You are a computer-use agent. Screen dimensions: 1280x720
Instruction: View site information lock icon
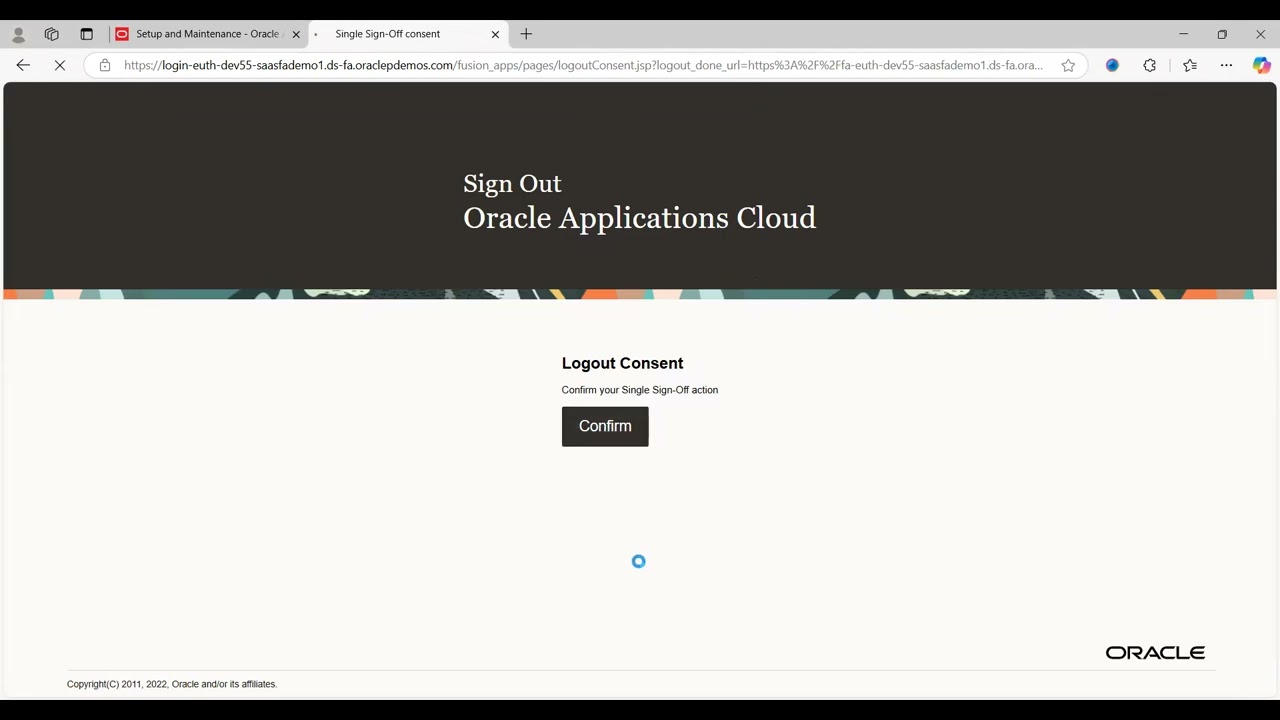(x=105, y=65)
